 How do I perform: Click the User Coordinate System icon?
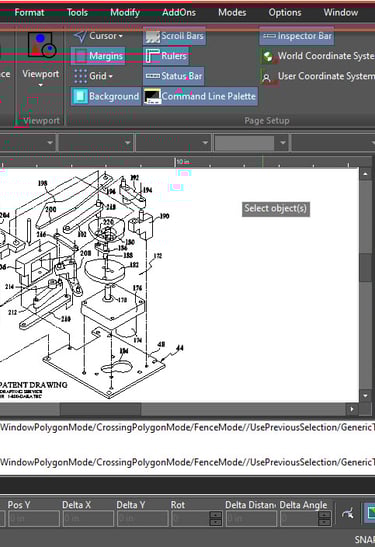point(267,77)
